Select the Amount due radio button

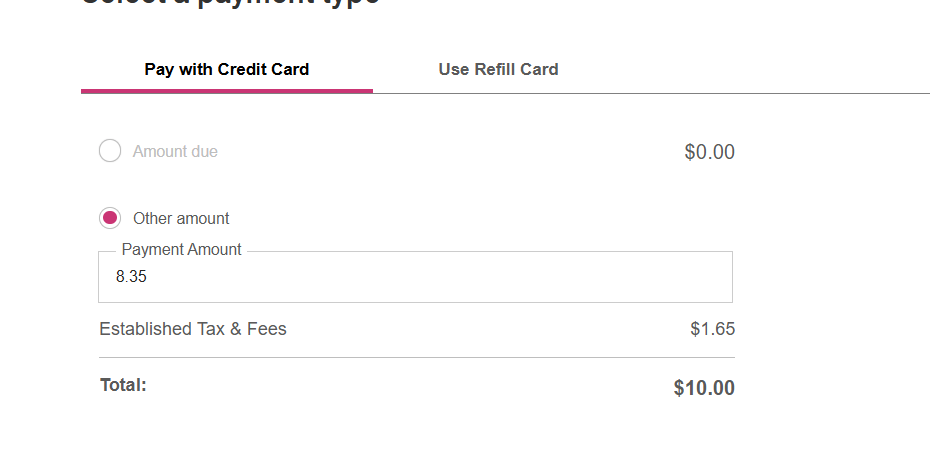(x=110, y=151)
